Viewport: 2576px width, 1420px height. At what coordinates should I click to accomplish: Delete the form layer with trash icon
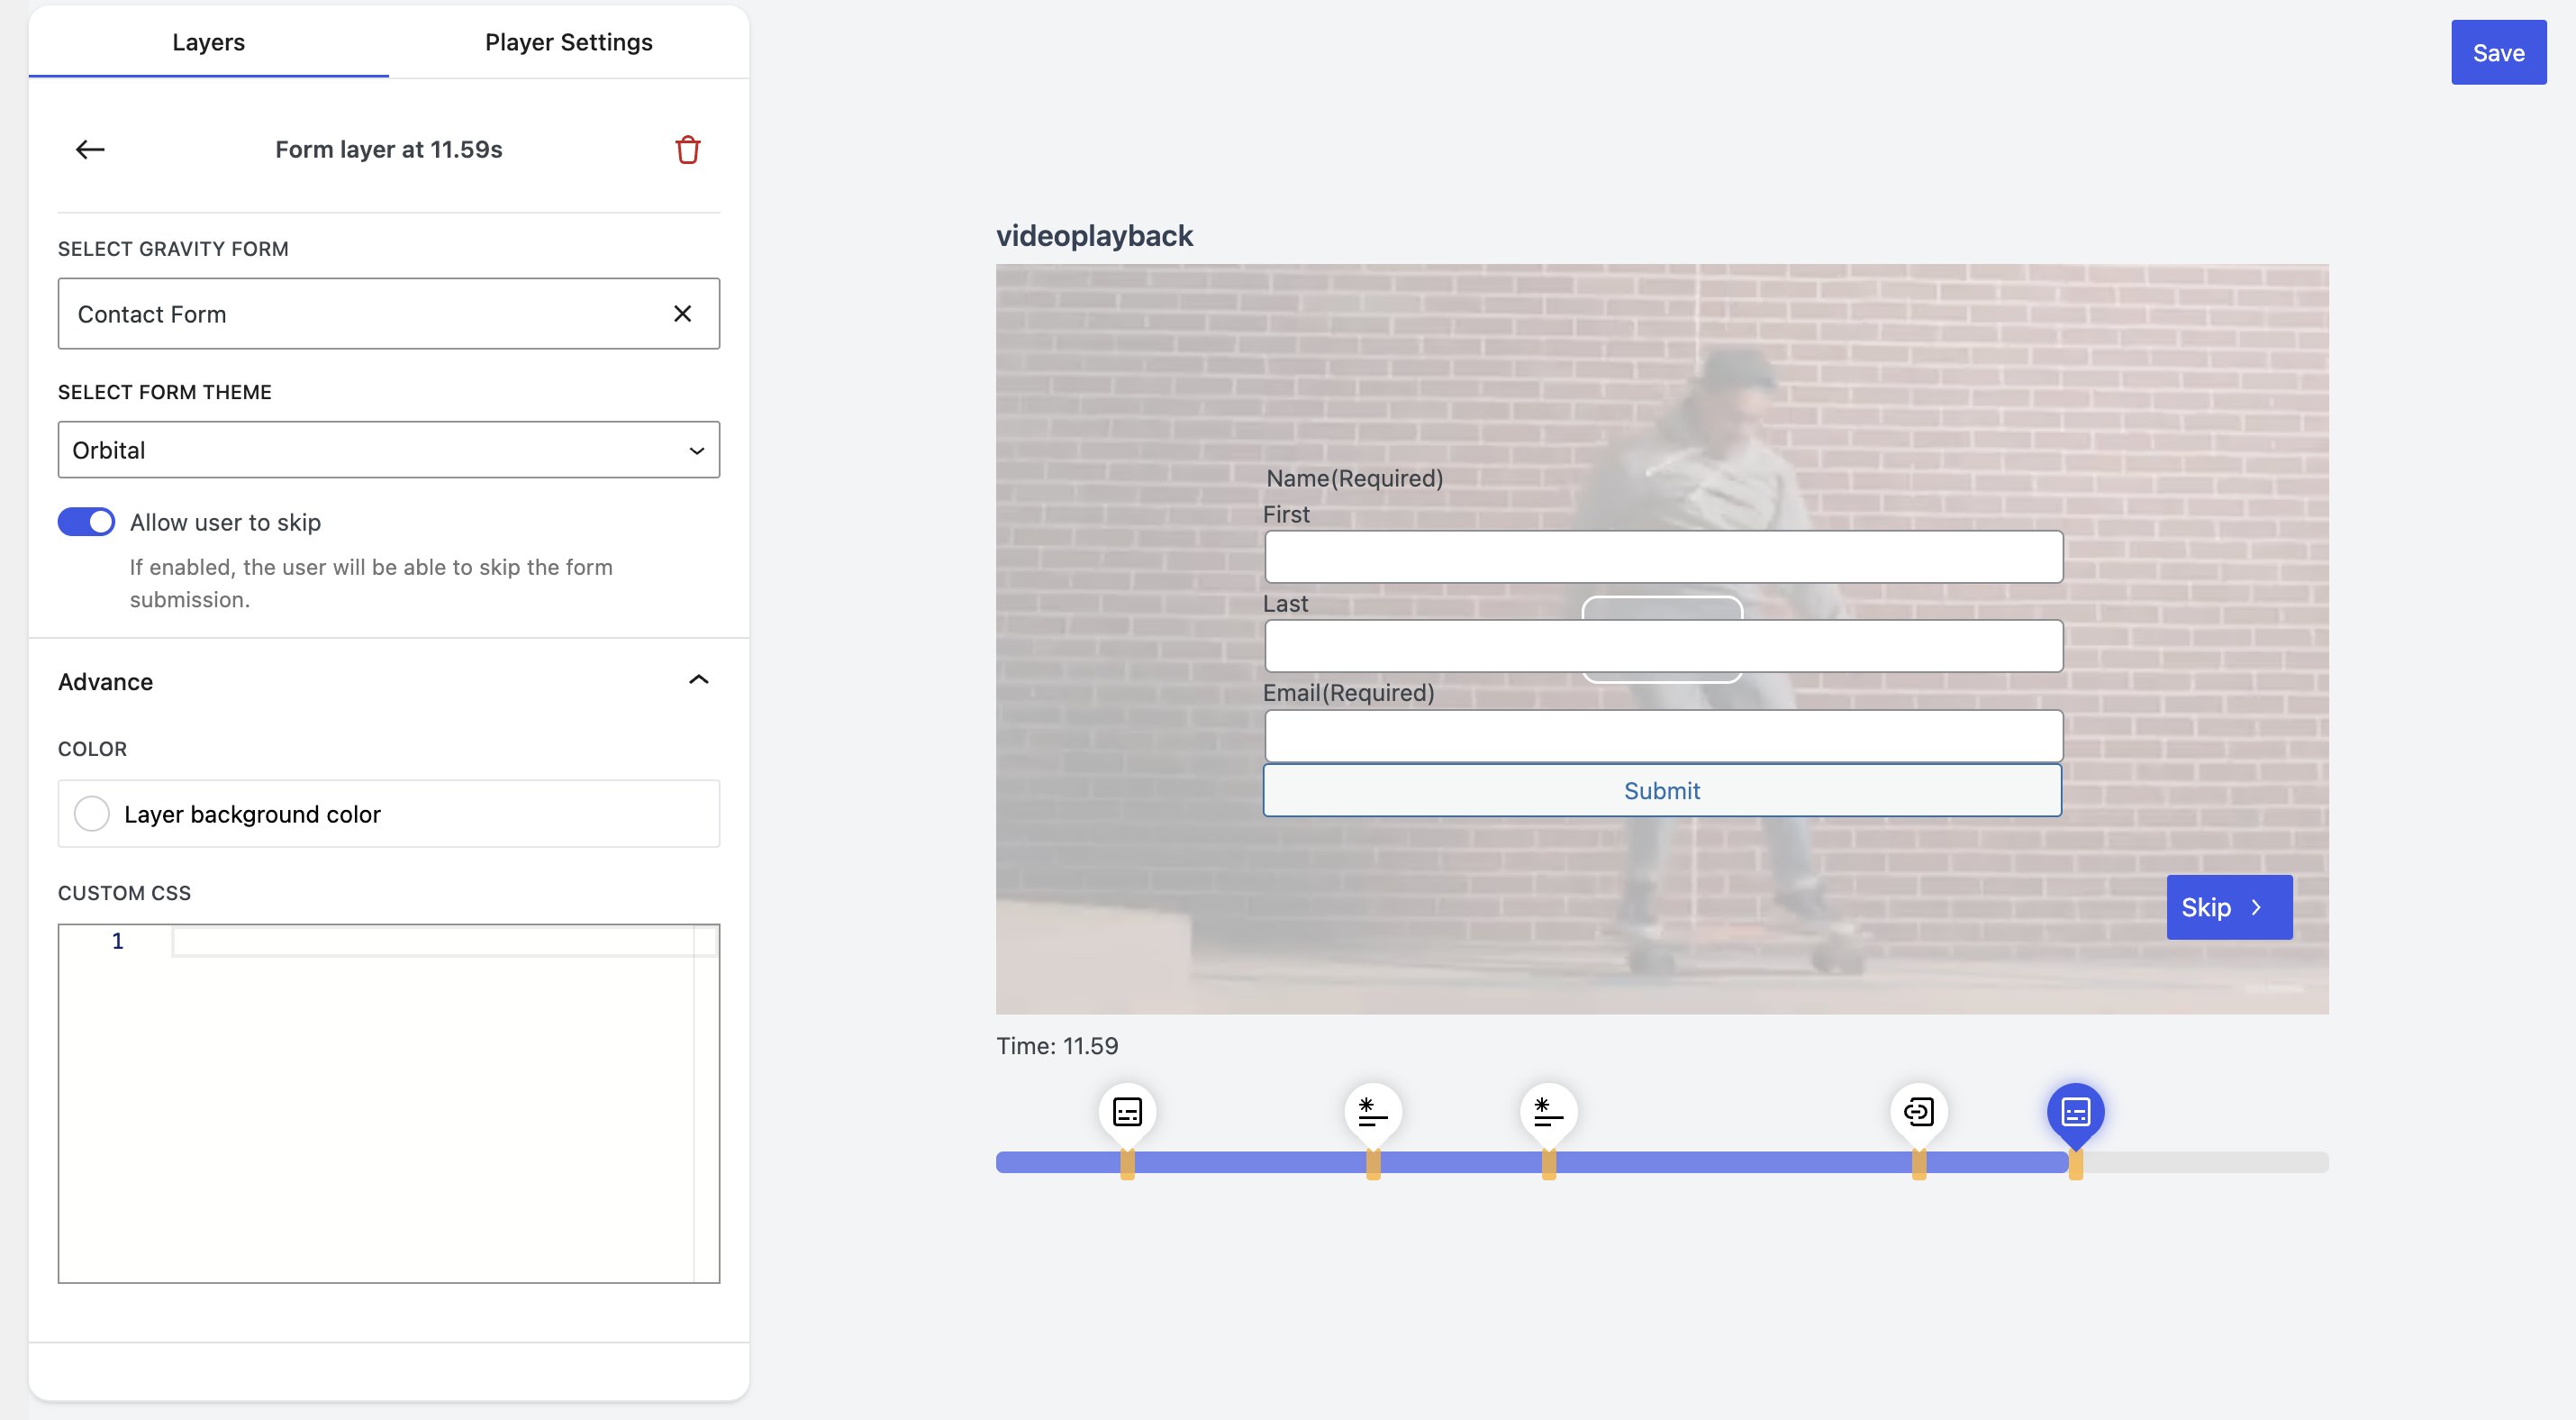point(687,150)
